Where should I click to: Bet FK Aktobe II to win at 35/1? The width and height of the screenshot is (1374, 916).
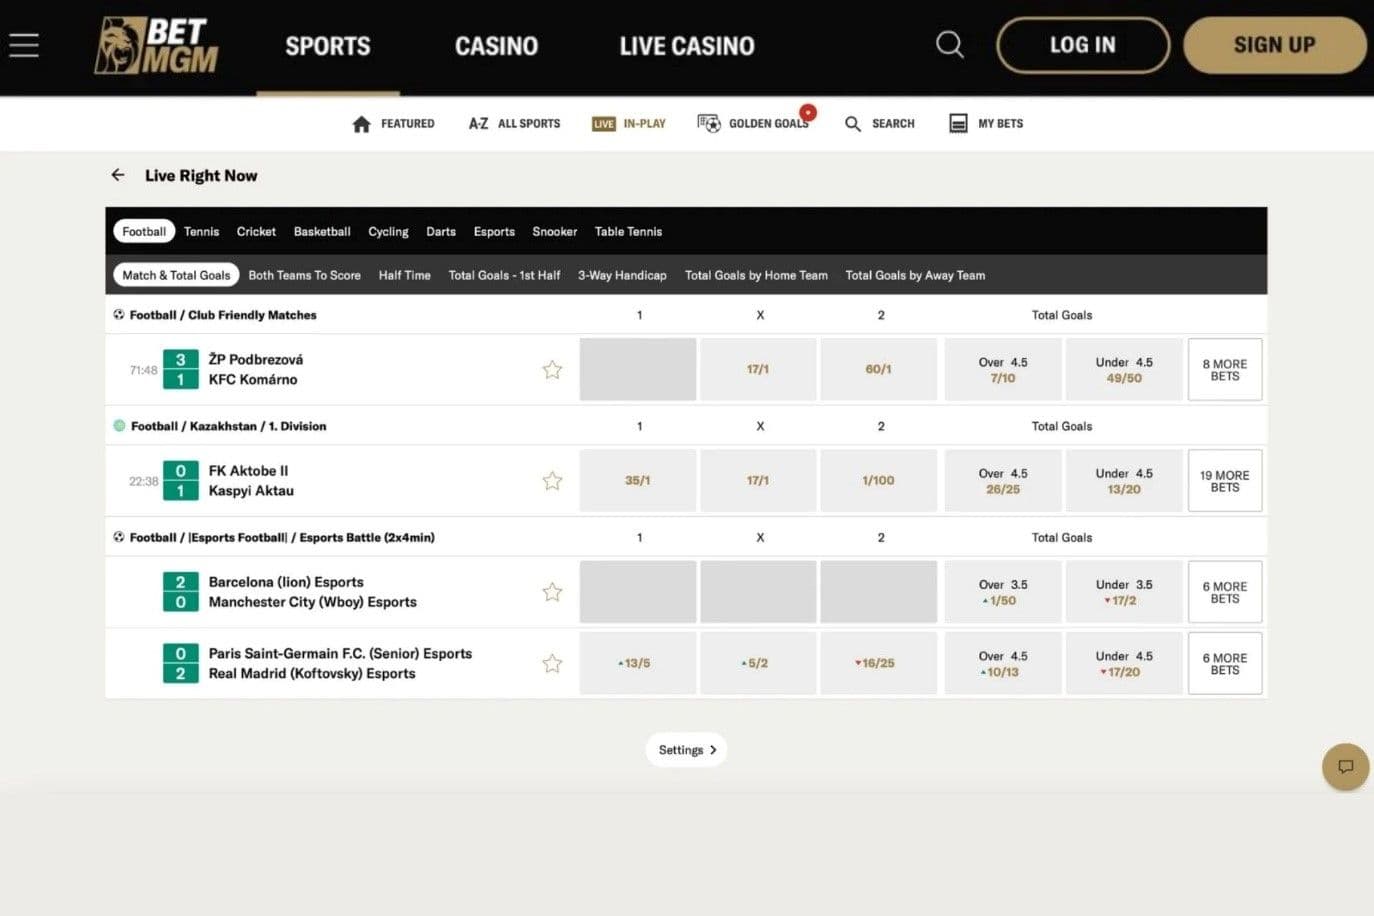[x=638, y=480]
